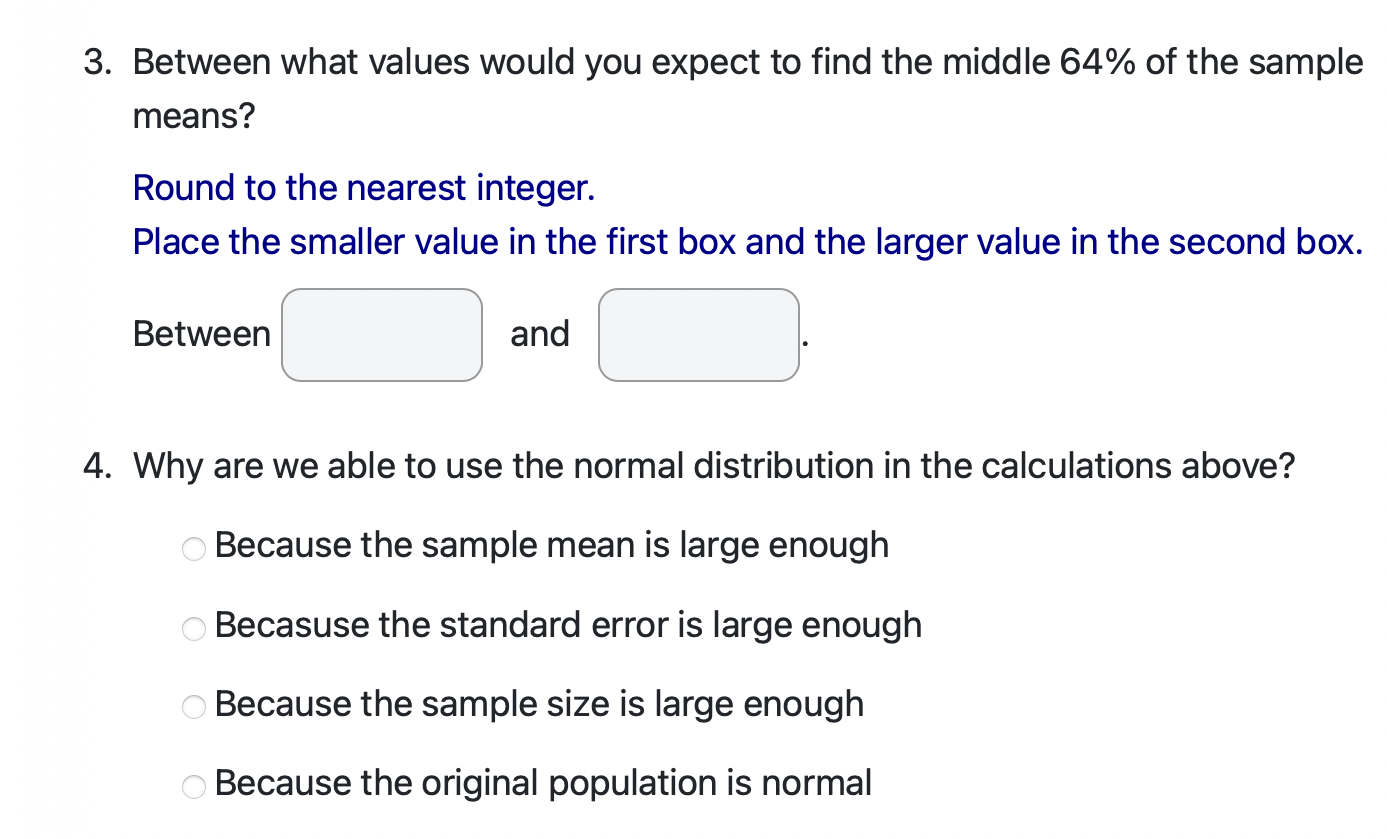
Task: Select "Because the sample size is large enough"
Action: coord(539,705)
